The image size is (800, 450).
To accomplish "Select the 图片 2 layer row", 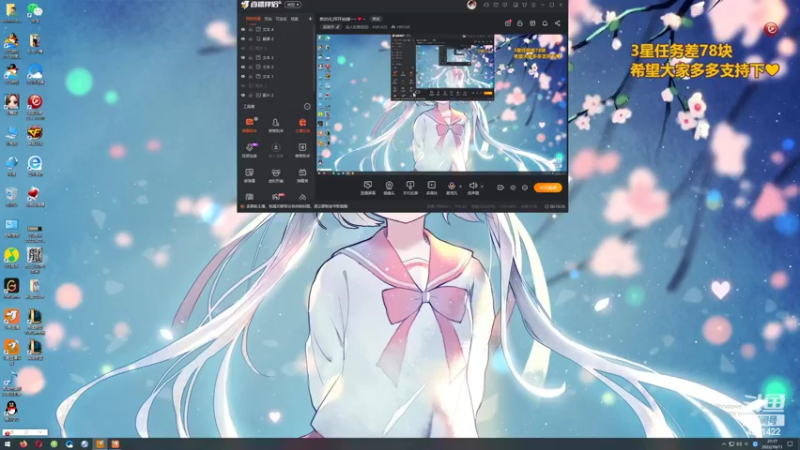I will [x=277, y=95].
